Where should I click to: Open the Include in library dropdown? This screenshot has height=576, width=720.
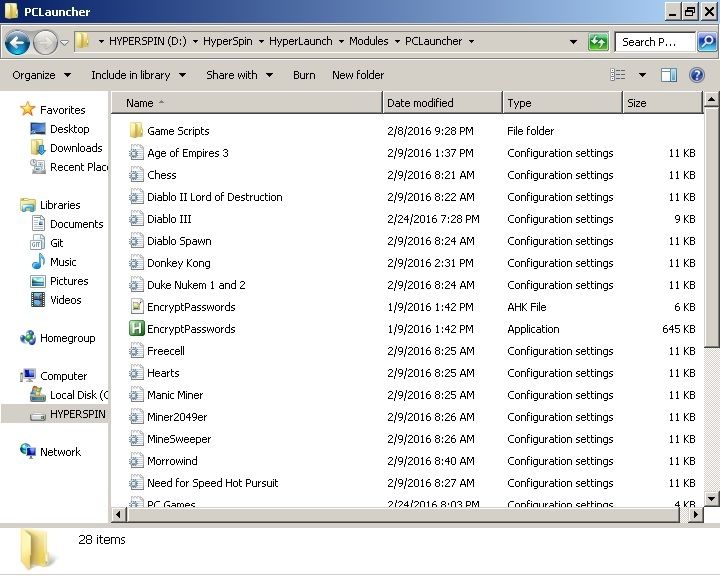pos(138,75)
